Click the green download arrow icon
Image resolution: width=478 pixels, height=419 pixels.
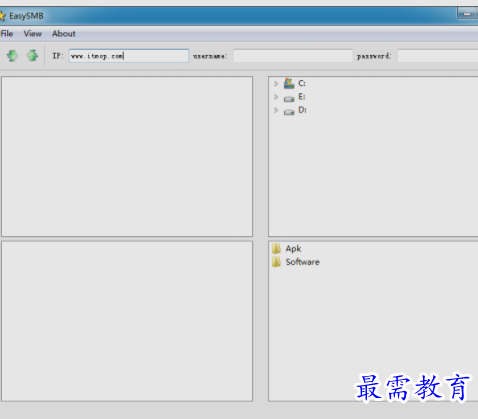tap(12, 56)
